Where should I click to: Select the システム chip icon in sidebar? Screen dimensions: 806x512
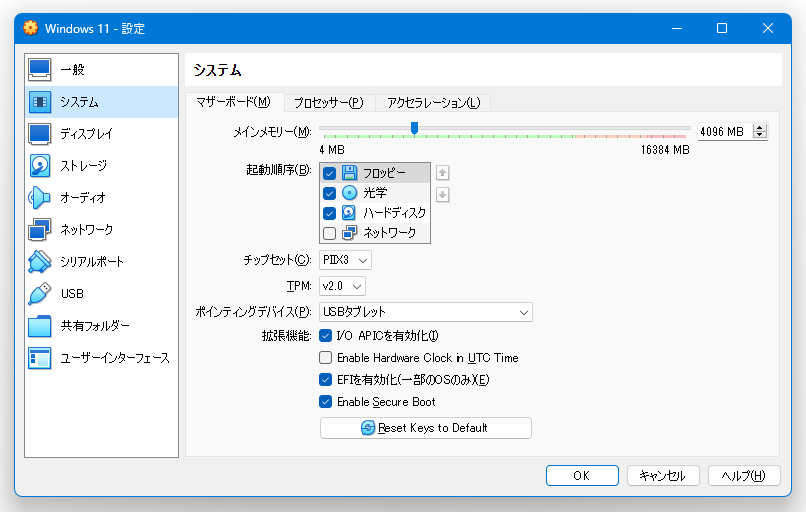pyautogui.click(x=40, y=102)
